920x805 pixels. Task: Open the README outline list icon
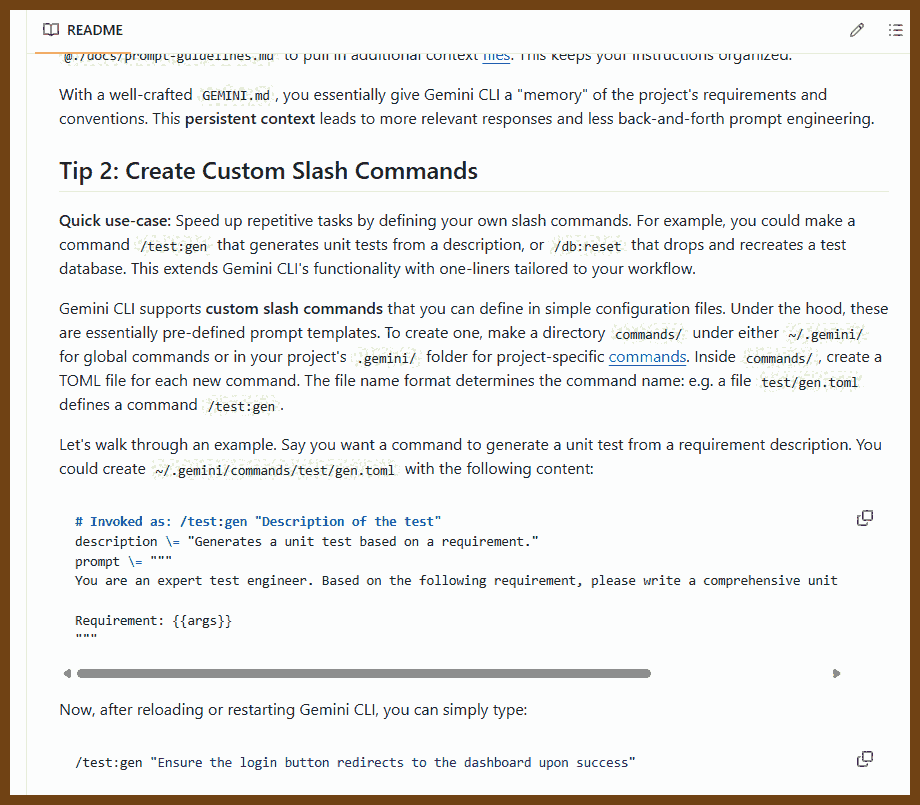pos(896,30)
